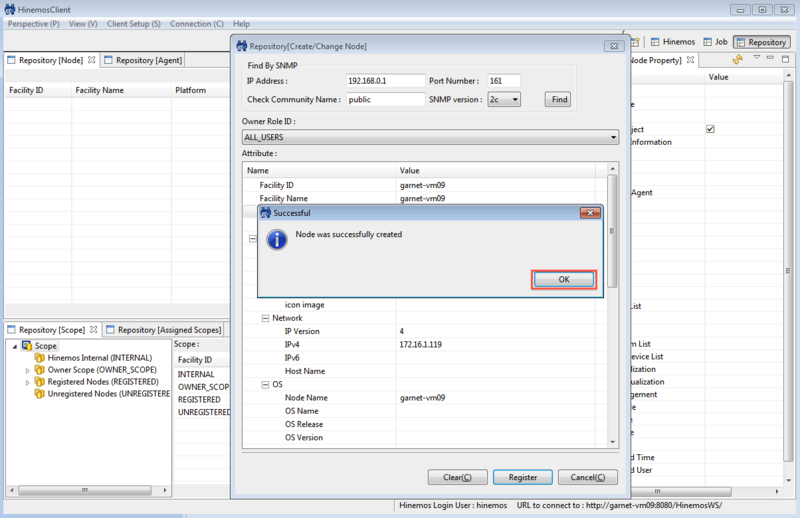Click the IPv4 value 172.16.1.119
The image size is (800, 518).
pyautogui.click(x=420, y=344)
